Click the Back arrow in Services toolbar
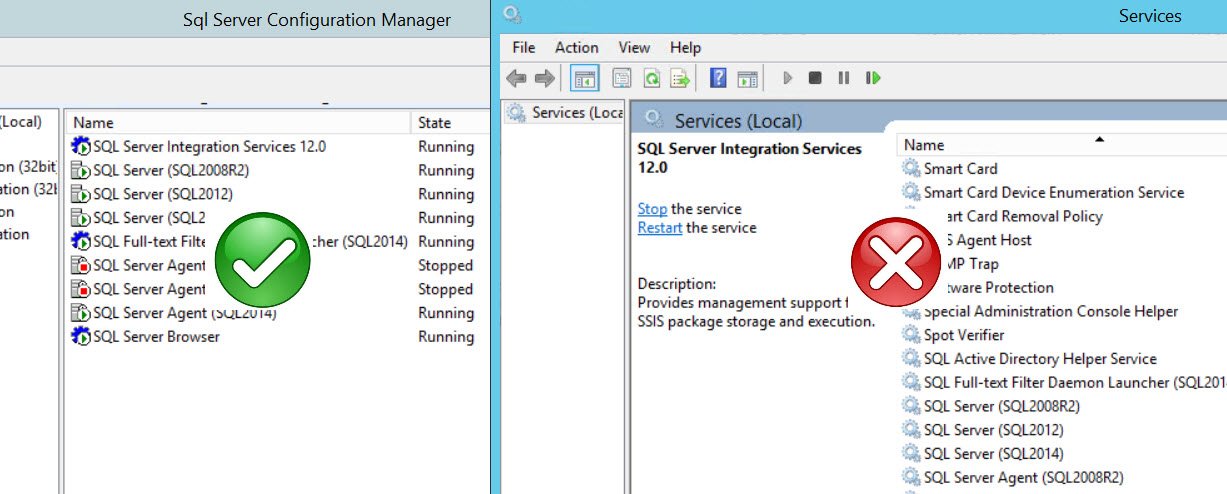1227x494 pixels. click(516, 78)
